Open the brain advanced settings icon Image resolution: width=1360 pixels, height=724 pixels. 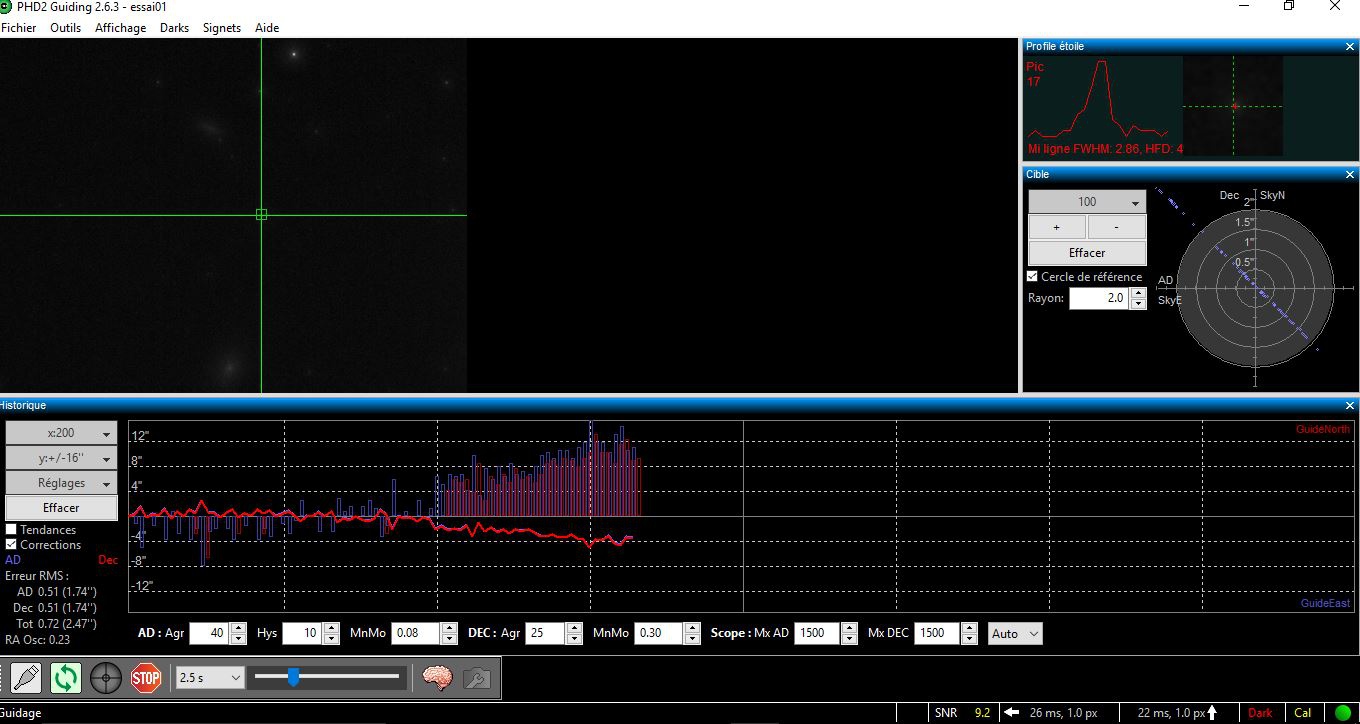click(437, 678)
